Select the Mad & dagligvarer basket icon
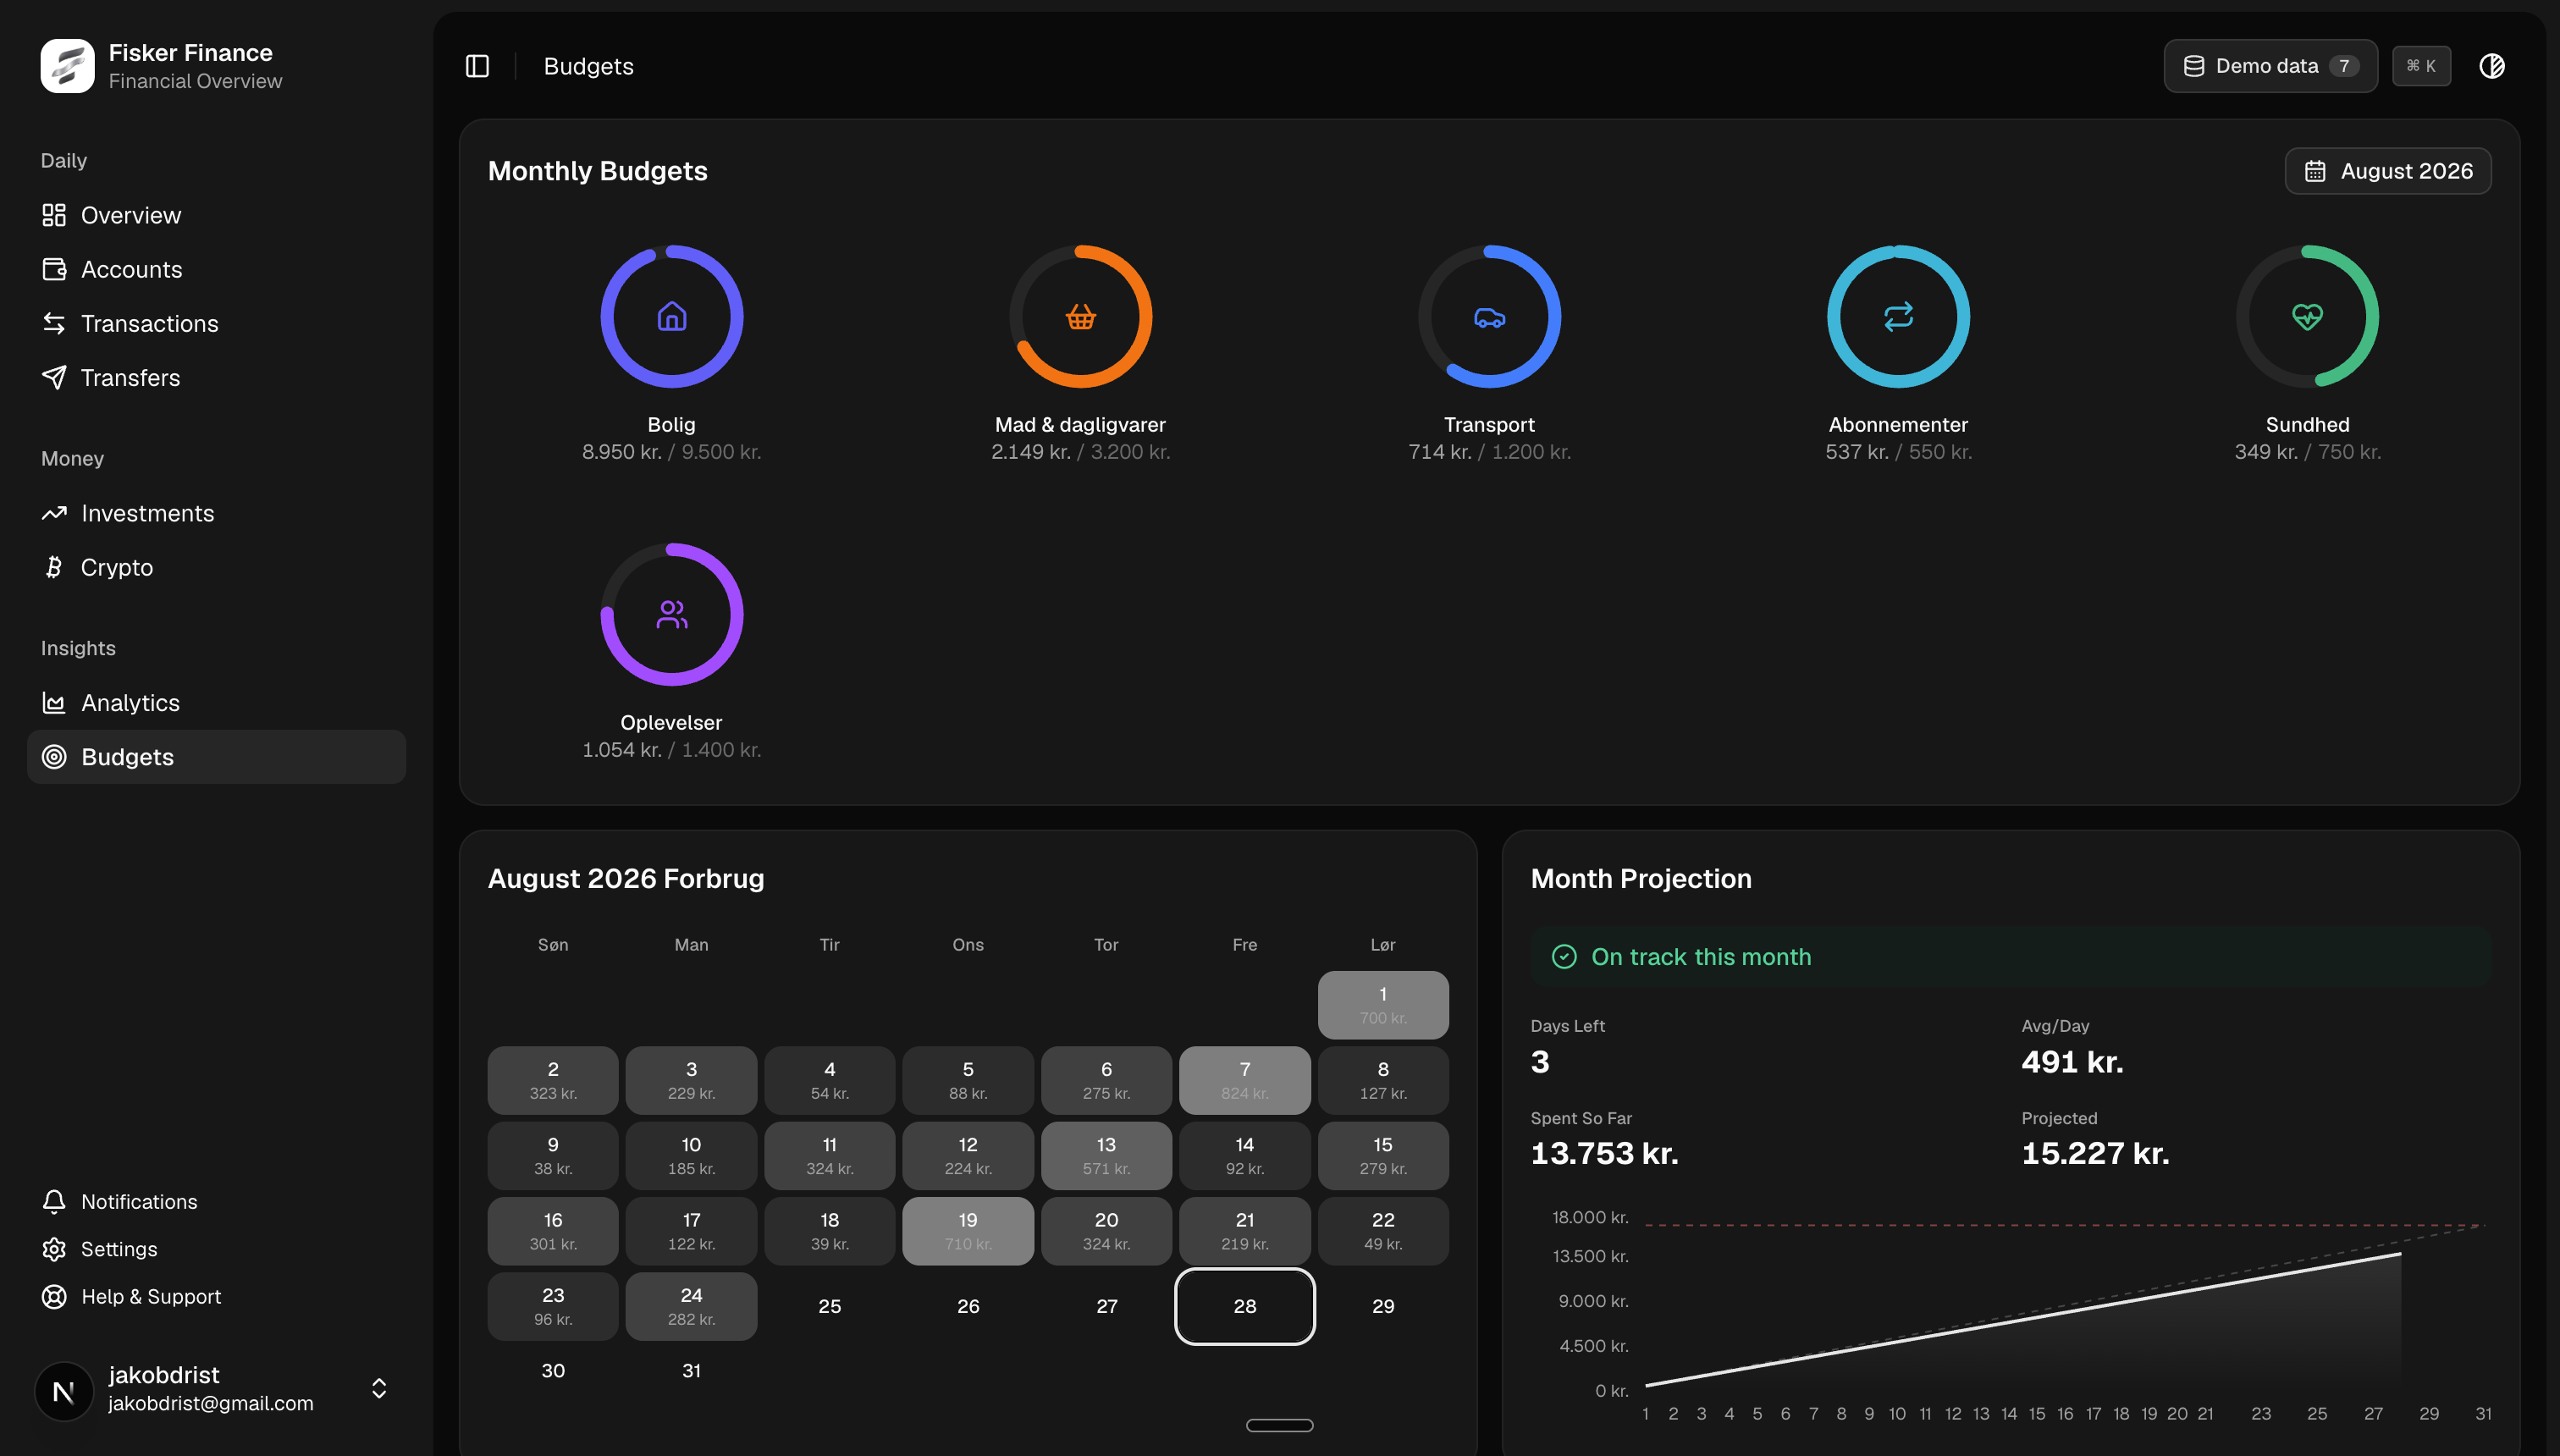This screenshot has height=1456, width=2560. tap(1080, 317)
